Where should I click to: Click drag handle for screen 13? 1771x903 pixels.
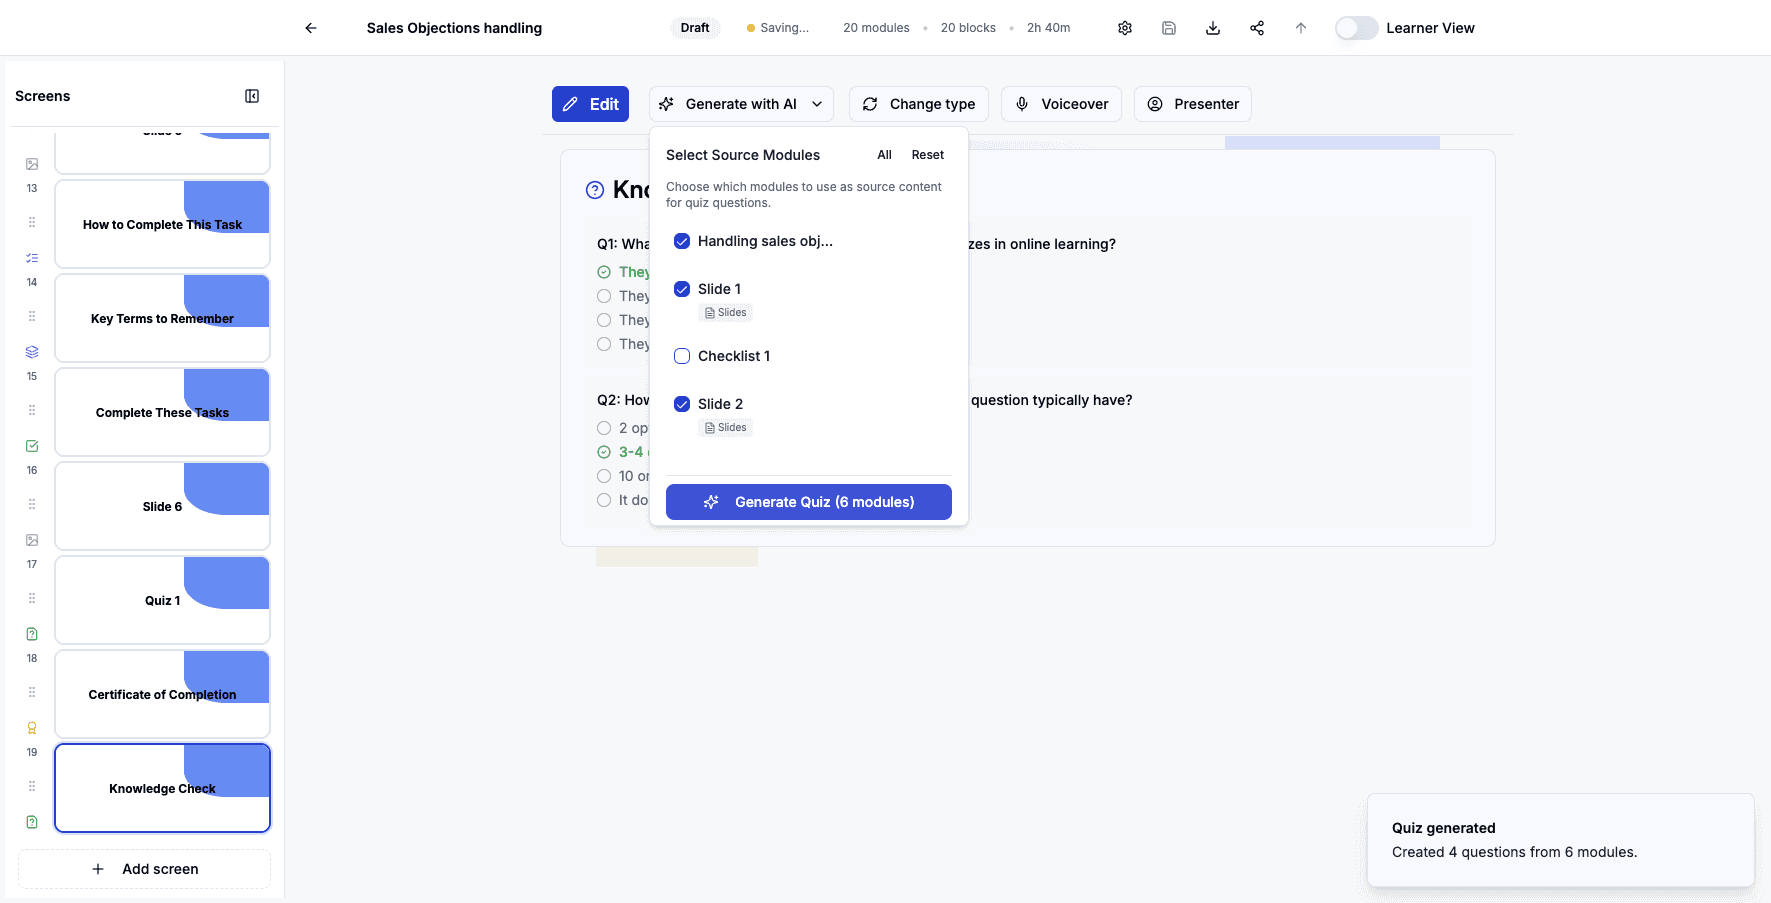tap(32, 222)
